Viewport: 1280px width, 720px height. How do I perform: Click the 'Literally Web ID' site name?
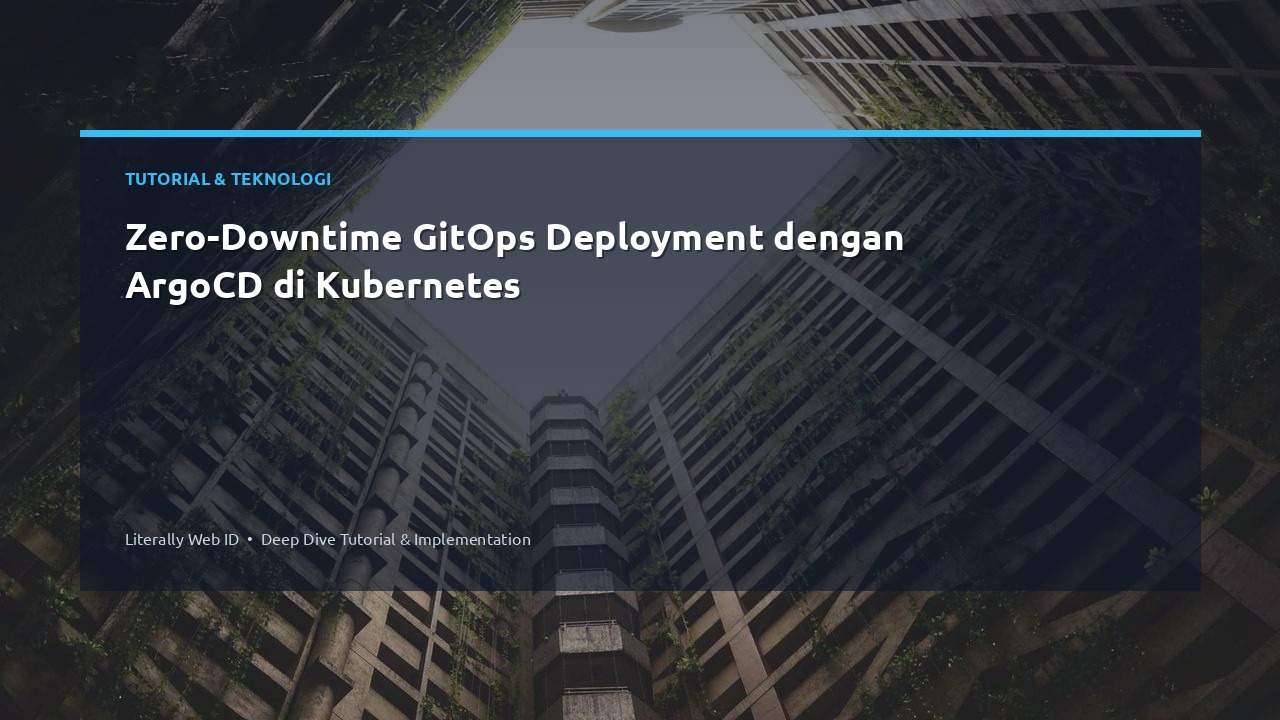pos(182,539)
